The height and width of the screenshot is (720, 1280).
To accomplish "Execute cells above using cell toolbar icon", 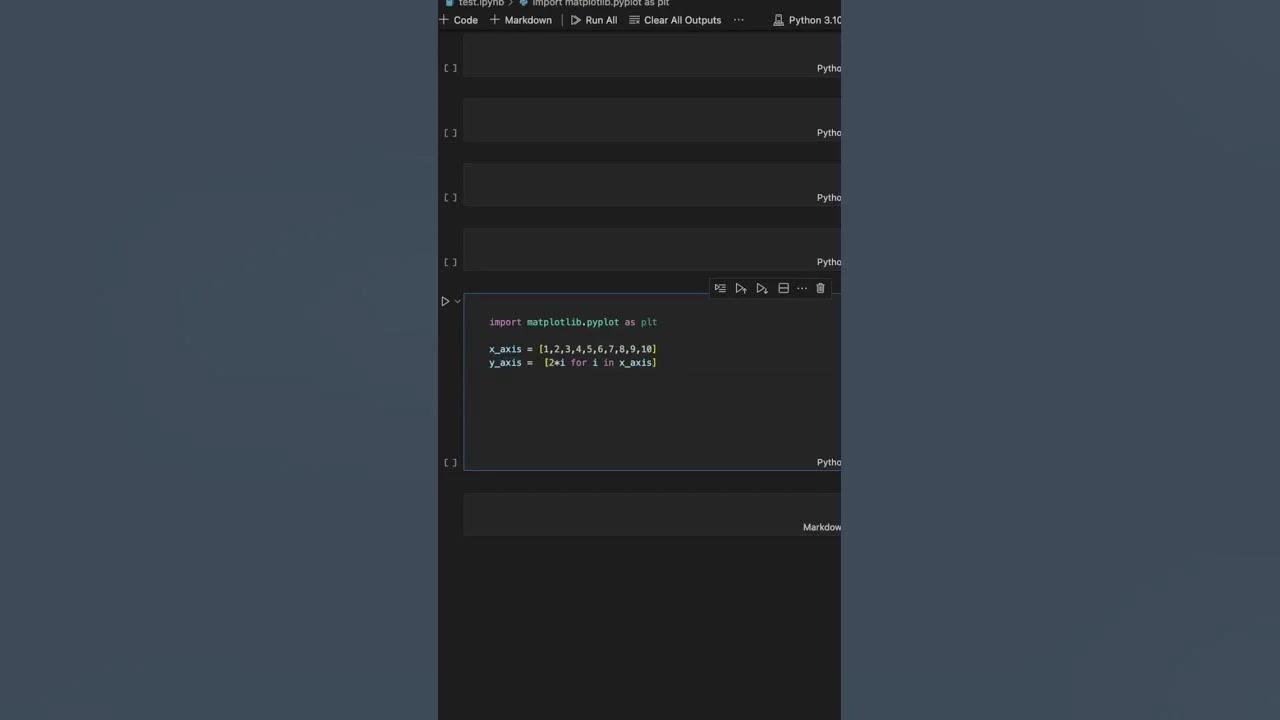I will [x=741, y=288].
